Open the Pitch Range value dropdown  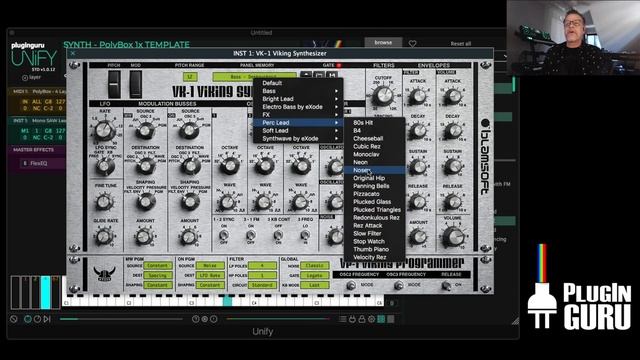point(190,77)
